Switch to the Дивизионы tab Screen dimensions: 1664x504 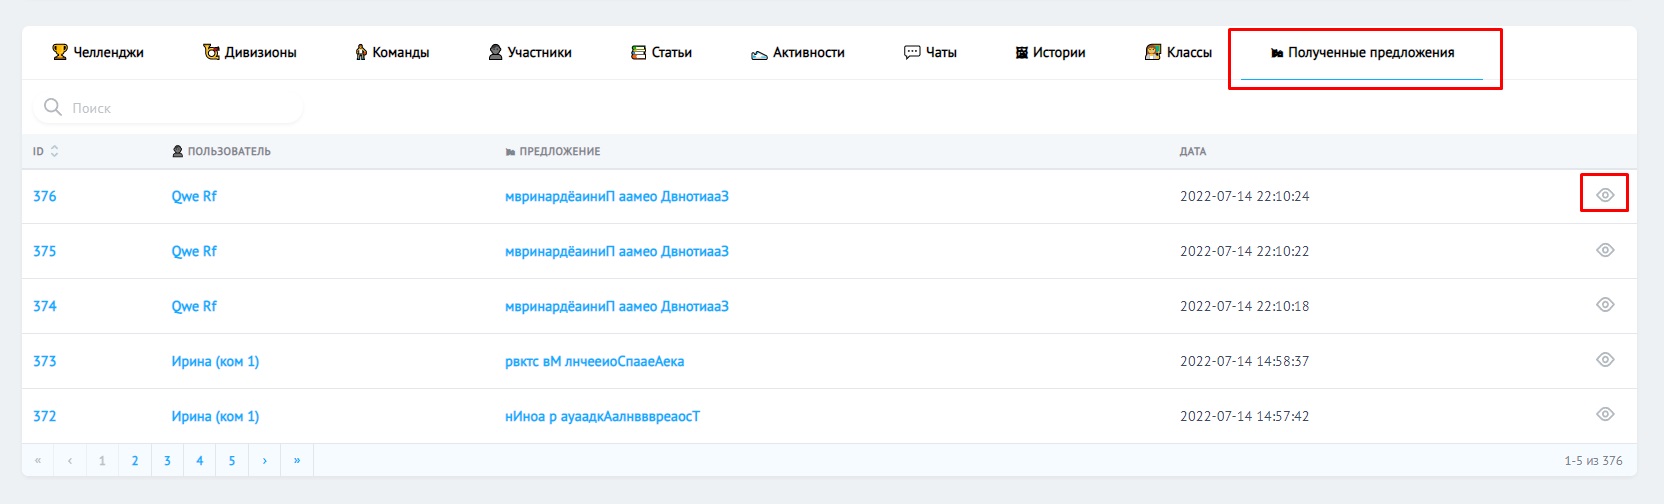[250, 52]
